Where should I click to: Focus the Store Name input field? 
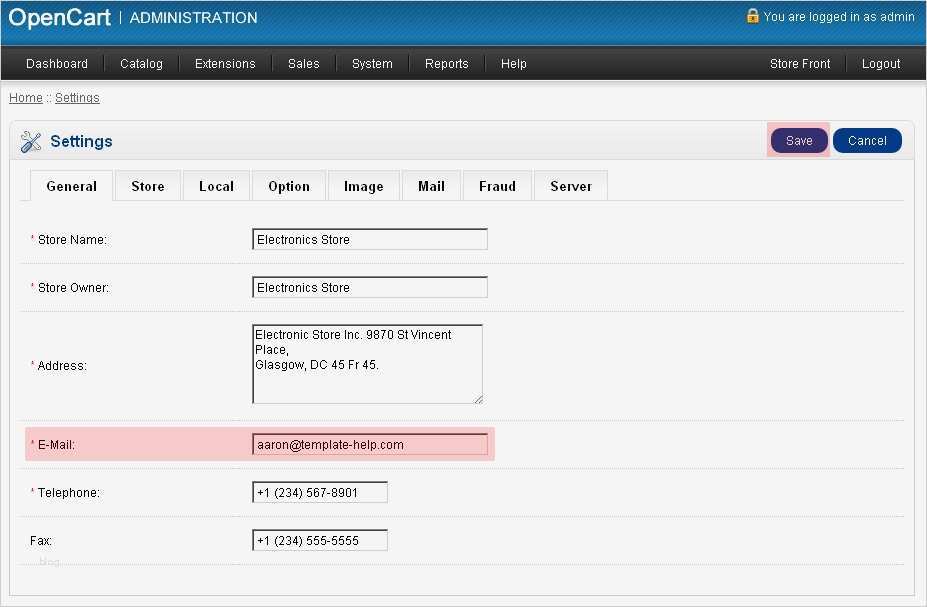coord(370,239)
